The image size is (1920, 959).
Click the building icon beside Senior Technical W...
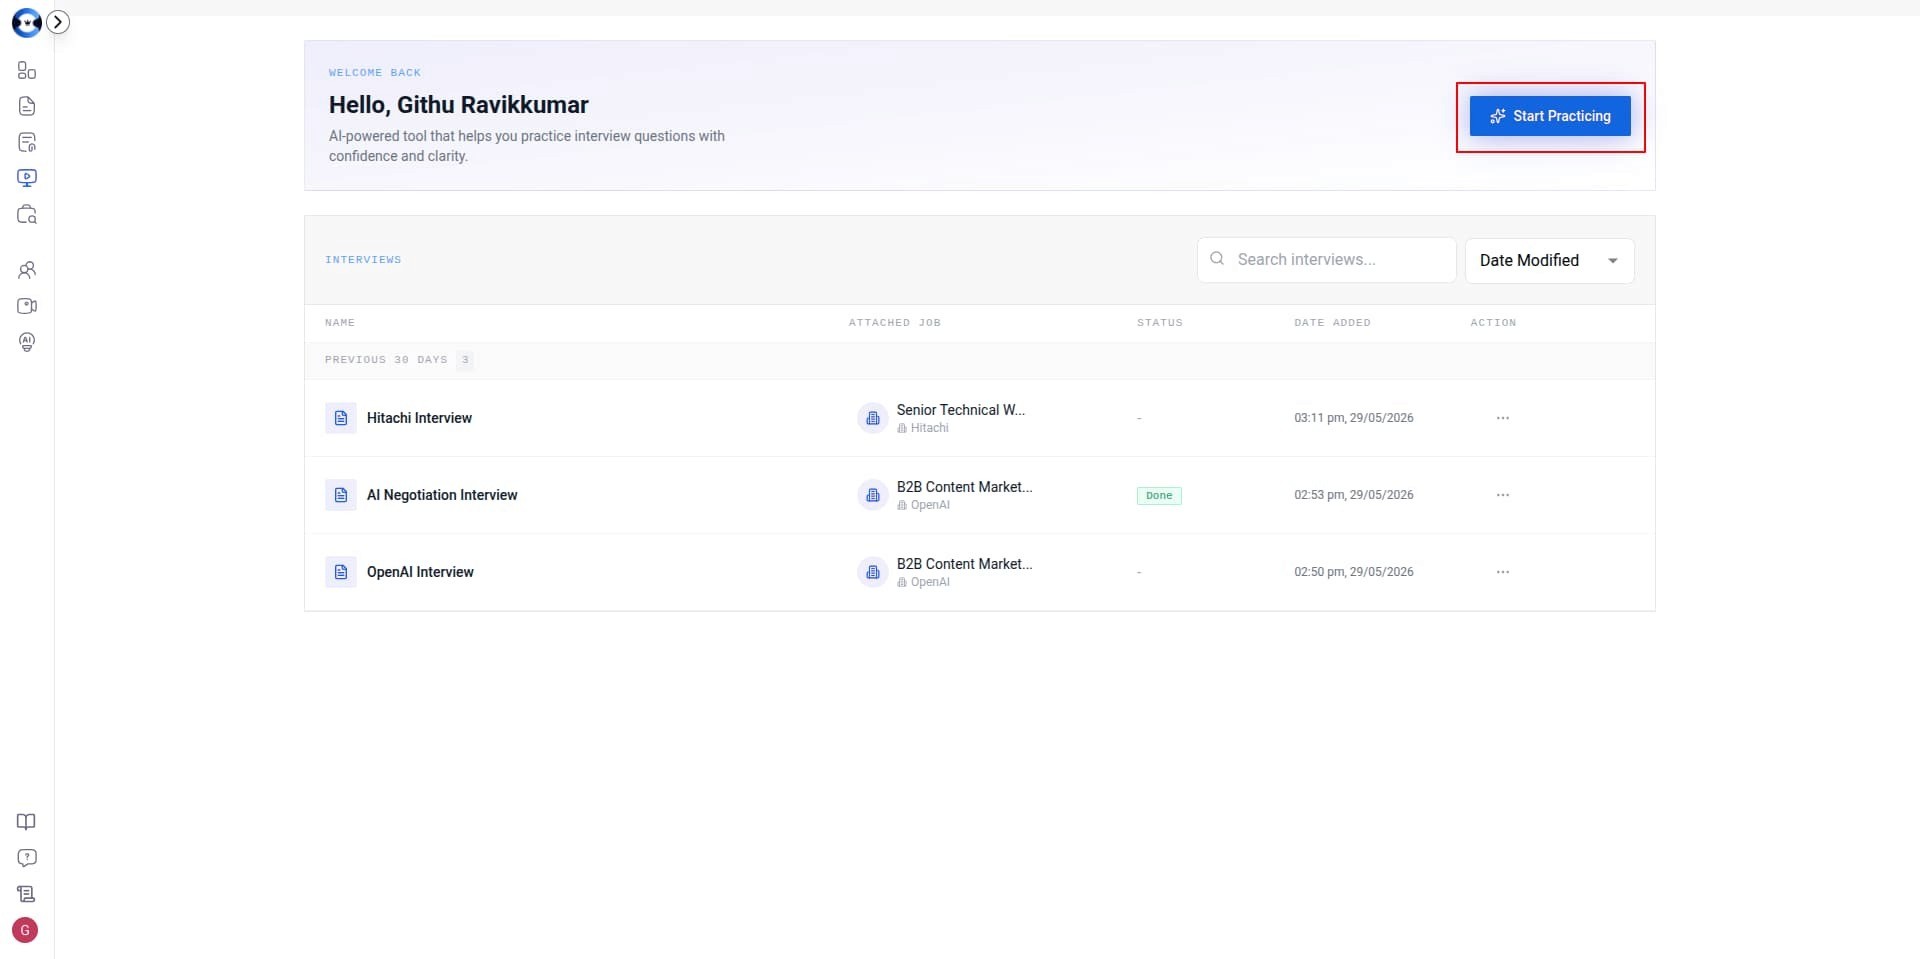873,418
